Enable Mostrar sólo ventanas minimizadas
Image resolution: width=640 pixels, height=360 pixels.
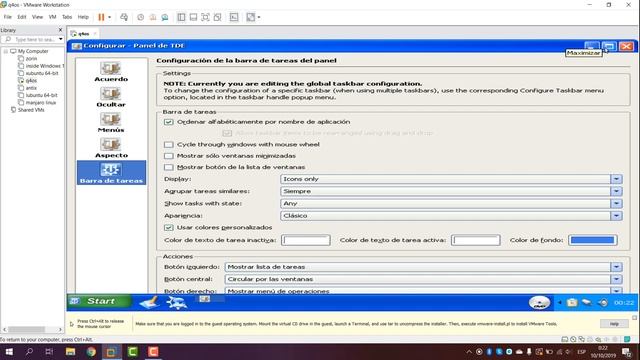[x=169, y=156]
